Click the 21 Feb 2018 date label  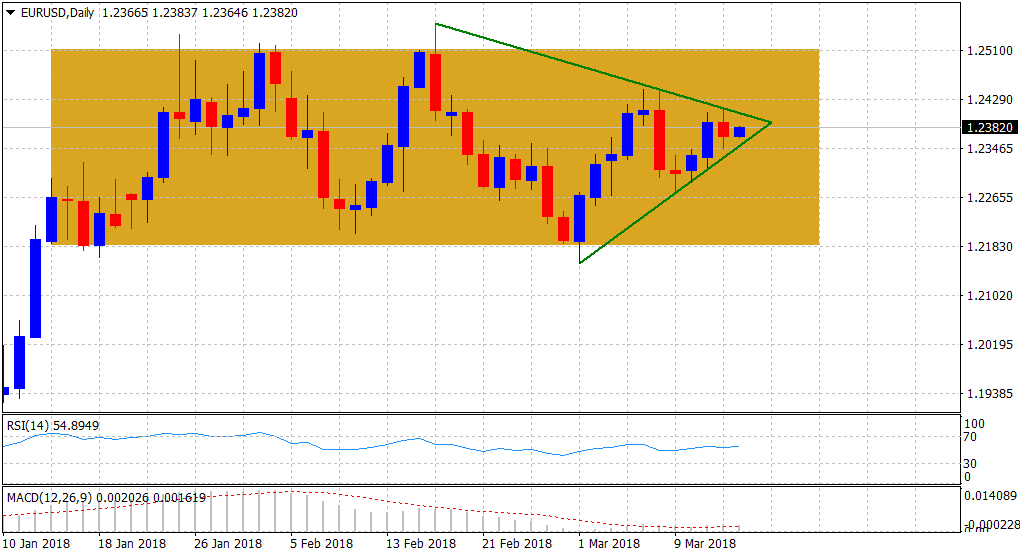coord(517,544)
